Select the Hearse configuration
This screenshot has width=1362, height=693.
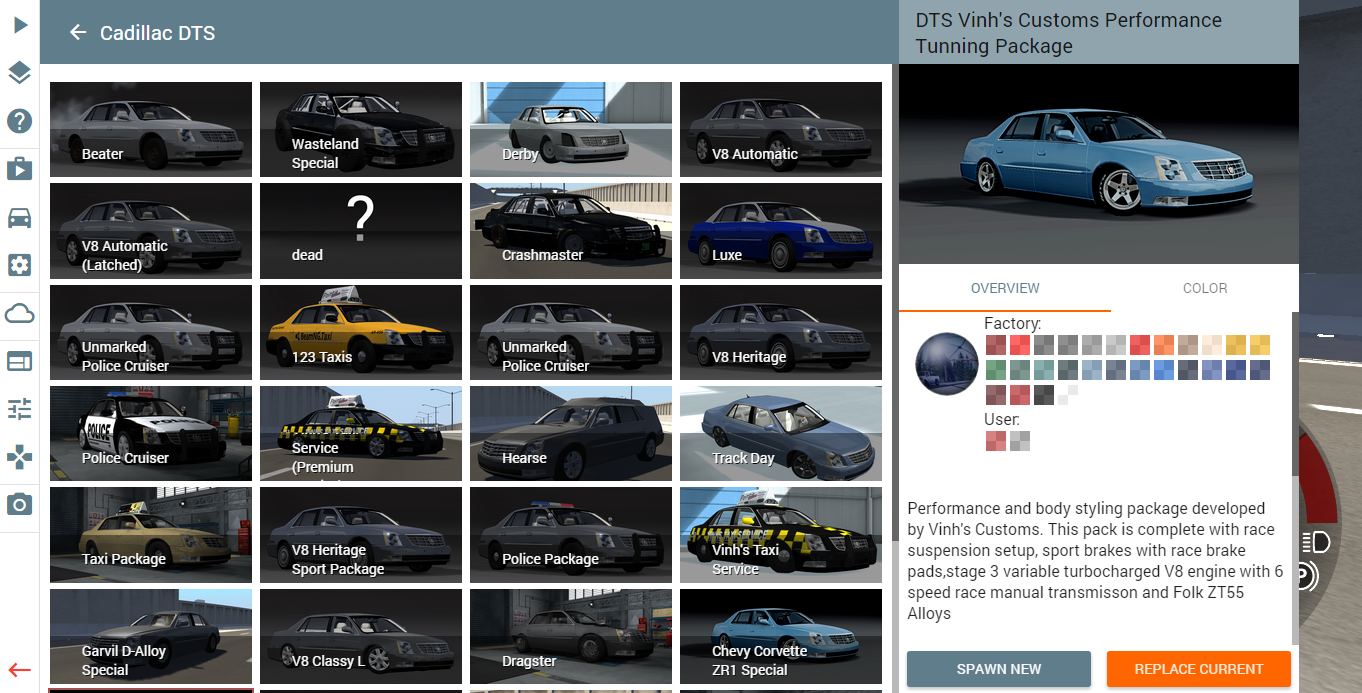coord(571,434)
